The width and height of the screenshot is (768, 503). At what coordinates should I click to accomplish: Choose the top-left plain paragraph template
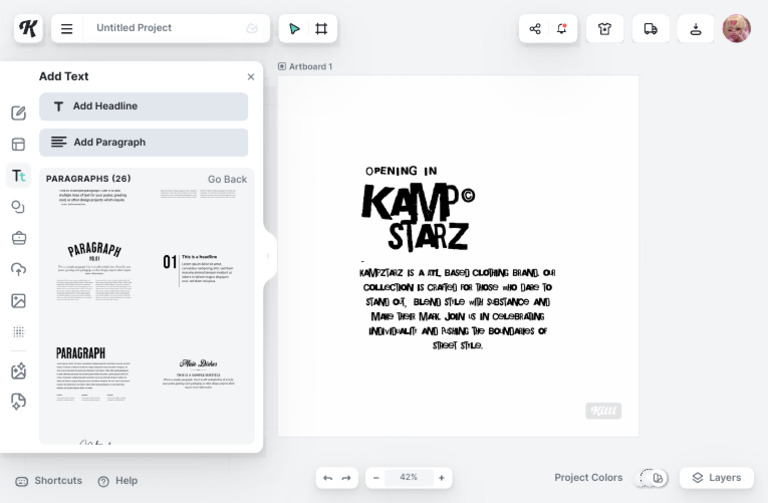click(93, 196)
